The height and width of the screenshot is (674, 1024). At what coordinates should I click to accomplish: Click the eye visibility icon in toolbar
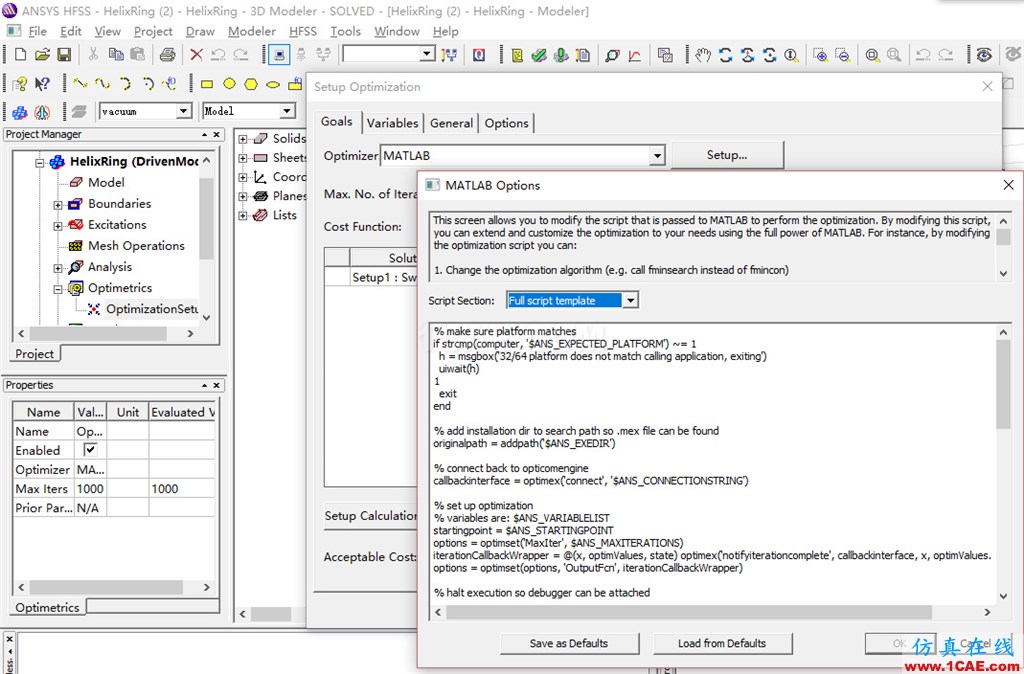pyautogui.click(x=984, y=56)
